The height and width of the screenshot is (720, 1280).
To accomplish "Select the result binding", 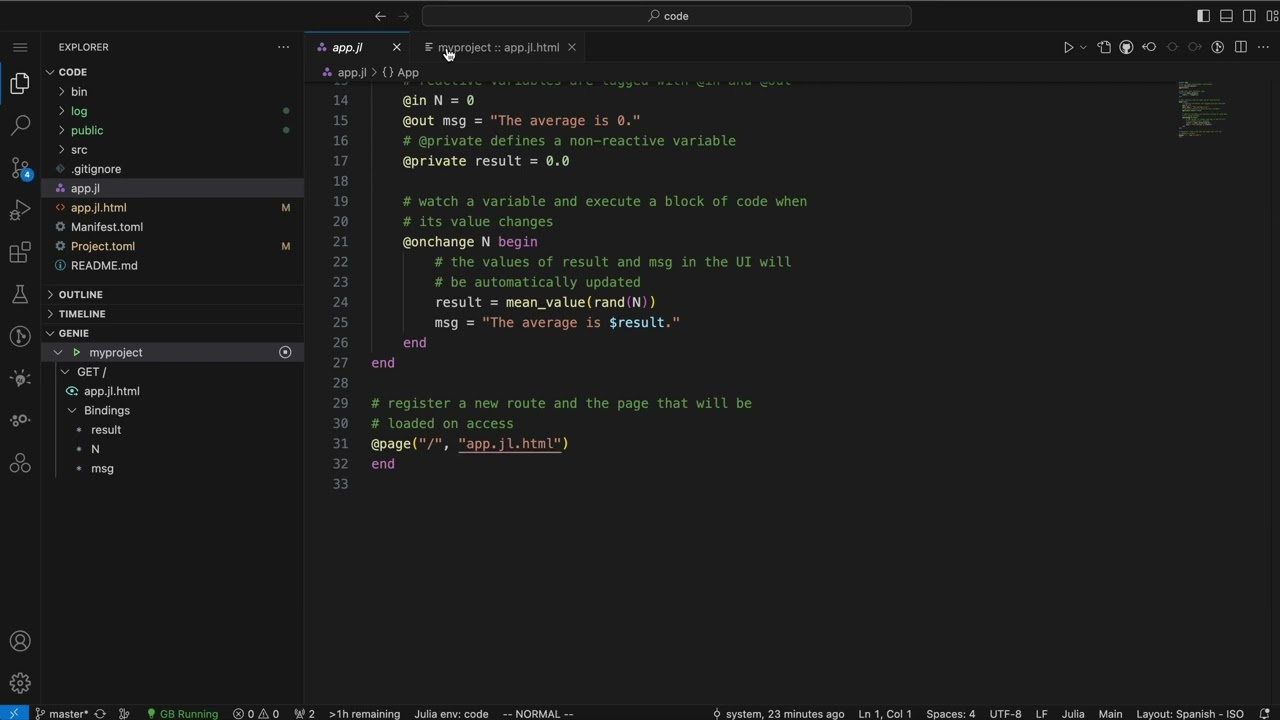I will [x=106, y=430].
